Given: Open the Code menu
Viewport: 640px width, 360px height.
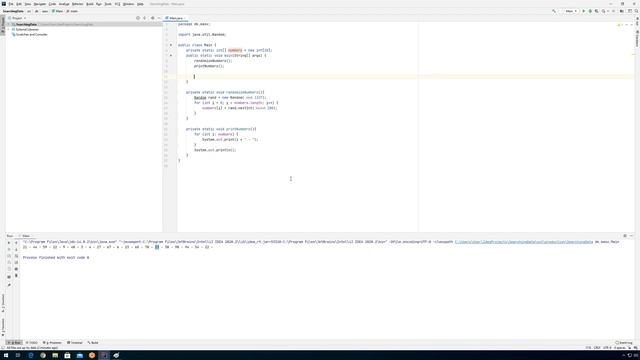Looking at the screenshot, I should (x=52, y=4).
